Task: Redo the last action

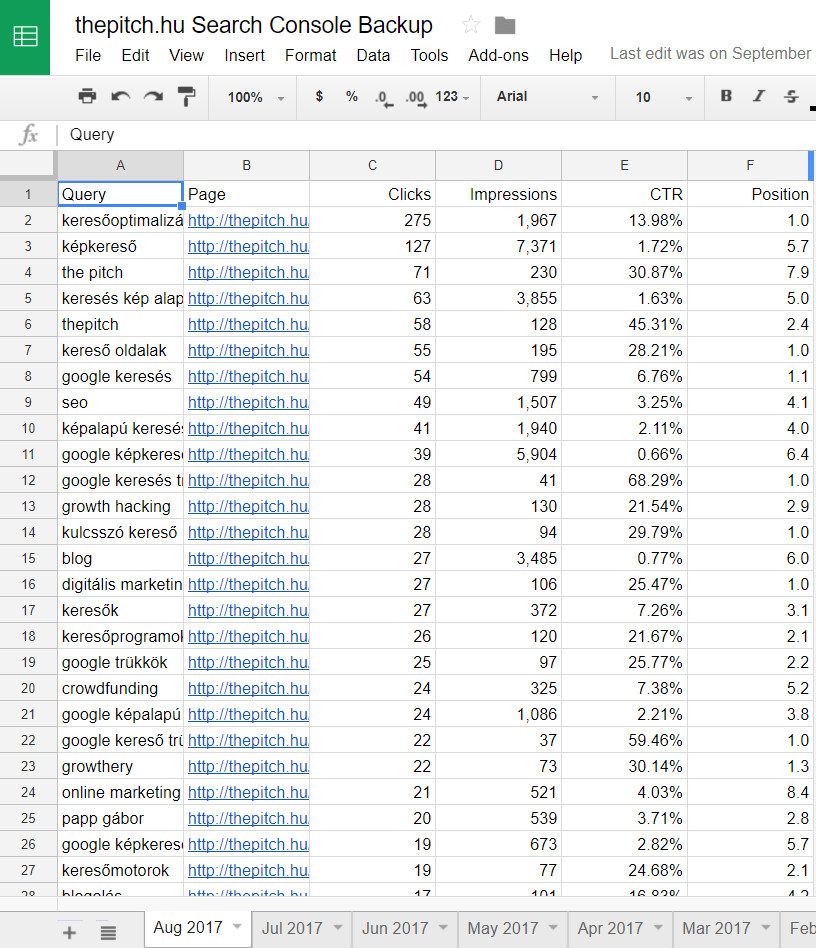Action: 154,96
